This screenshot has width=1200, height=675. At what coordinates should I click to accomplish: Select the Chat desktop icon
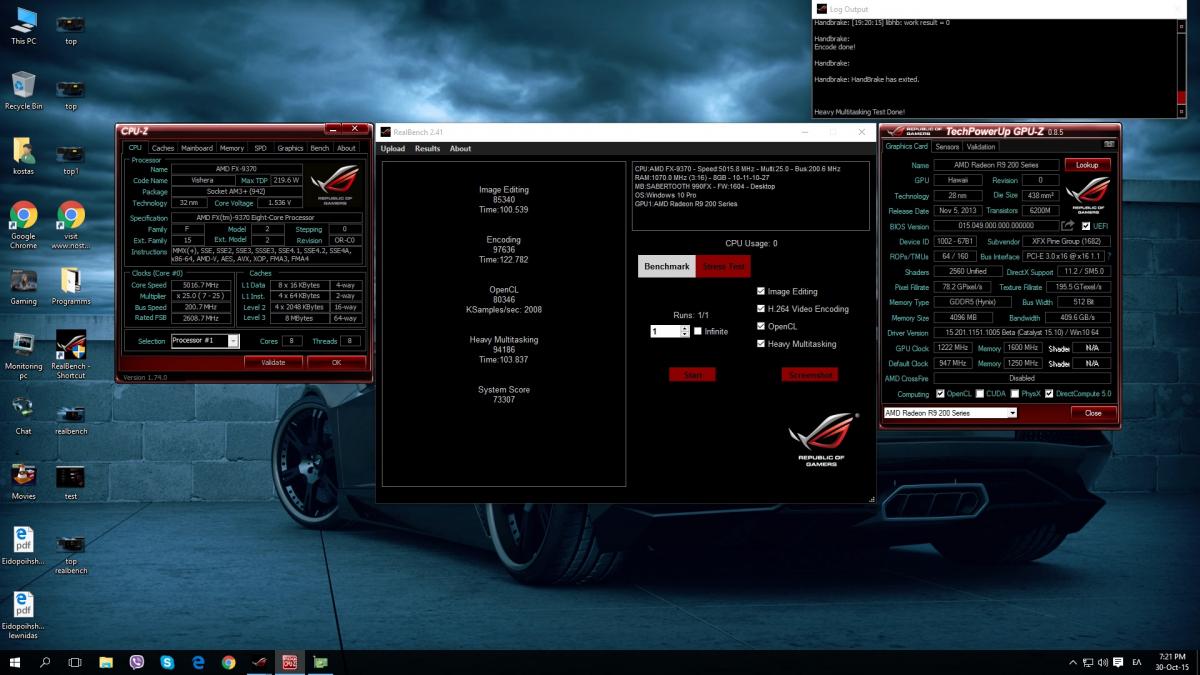click(24, 416)
